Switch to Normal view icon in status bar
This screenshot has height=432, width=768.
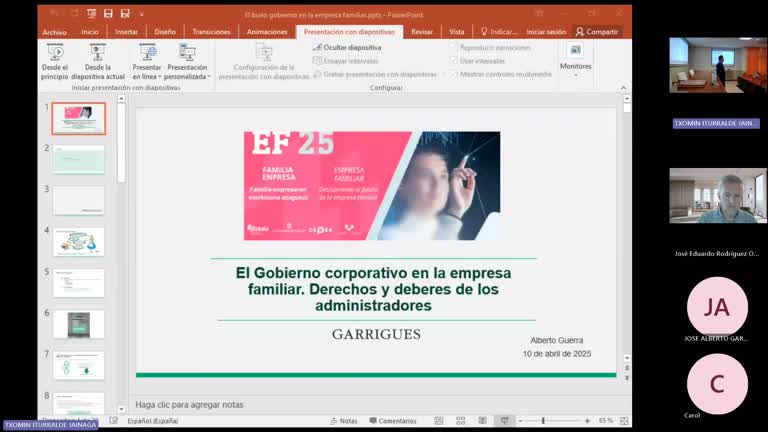point(439,421)
